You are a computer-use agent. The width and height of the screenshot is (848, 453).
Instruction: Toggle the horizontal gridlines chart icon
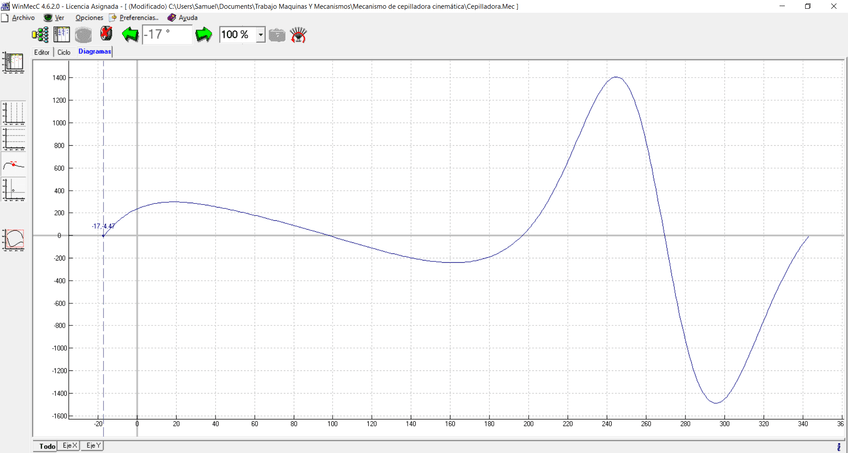[14, 139]
